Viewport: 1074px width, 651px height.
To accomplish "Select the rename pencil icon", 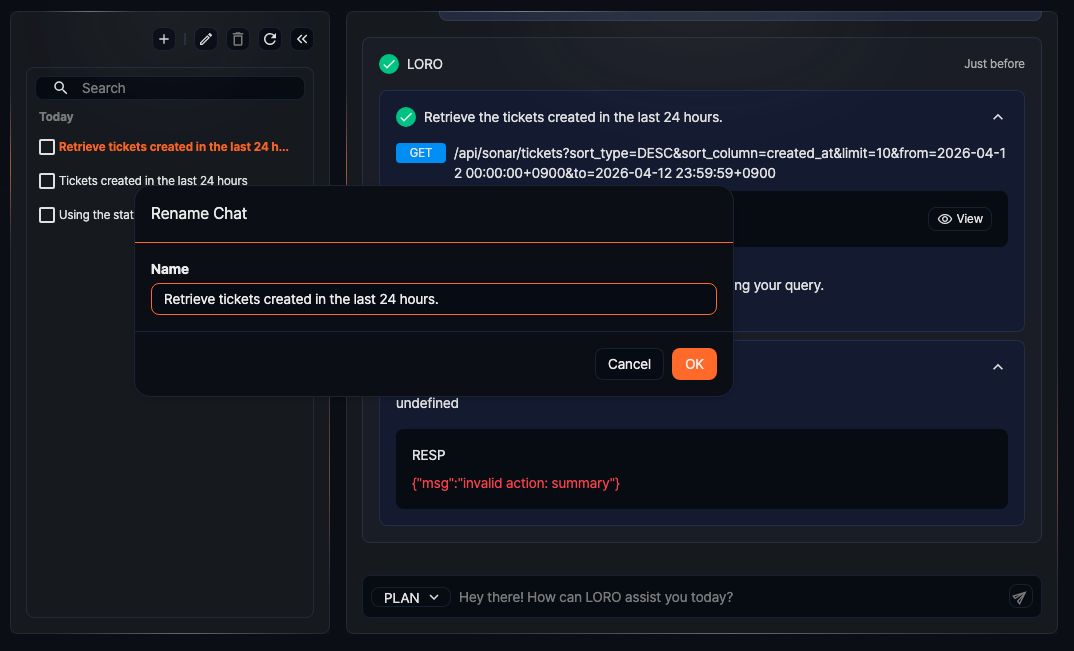I will click(x=205, y=39).
